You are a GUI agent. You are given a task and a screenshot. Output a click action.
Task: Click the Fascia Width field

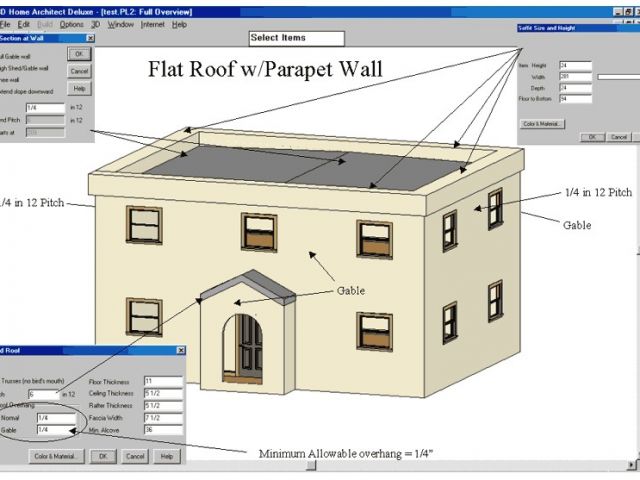[163, 418]
